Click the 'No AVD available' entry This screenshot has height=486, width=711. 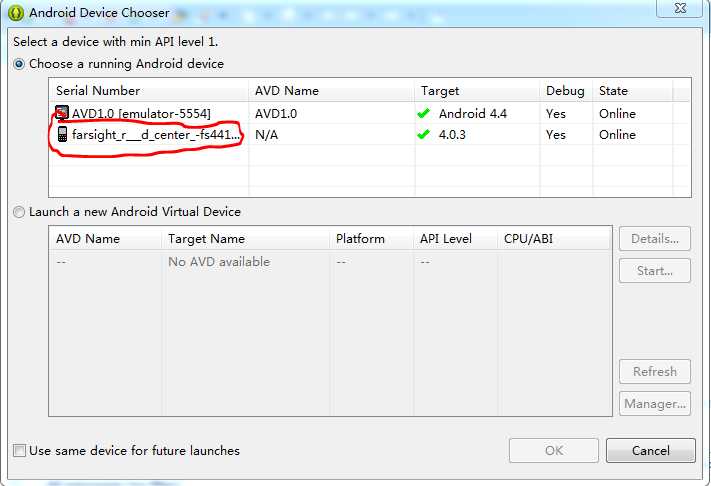pos(219,262)
